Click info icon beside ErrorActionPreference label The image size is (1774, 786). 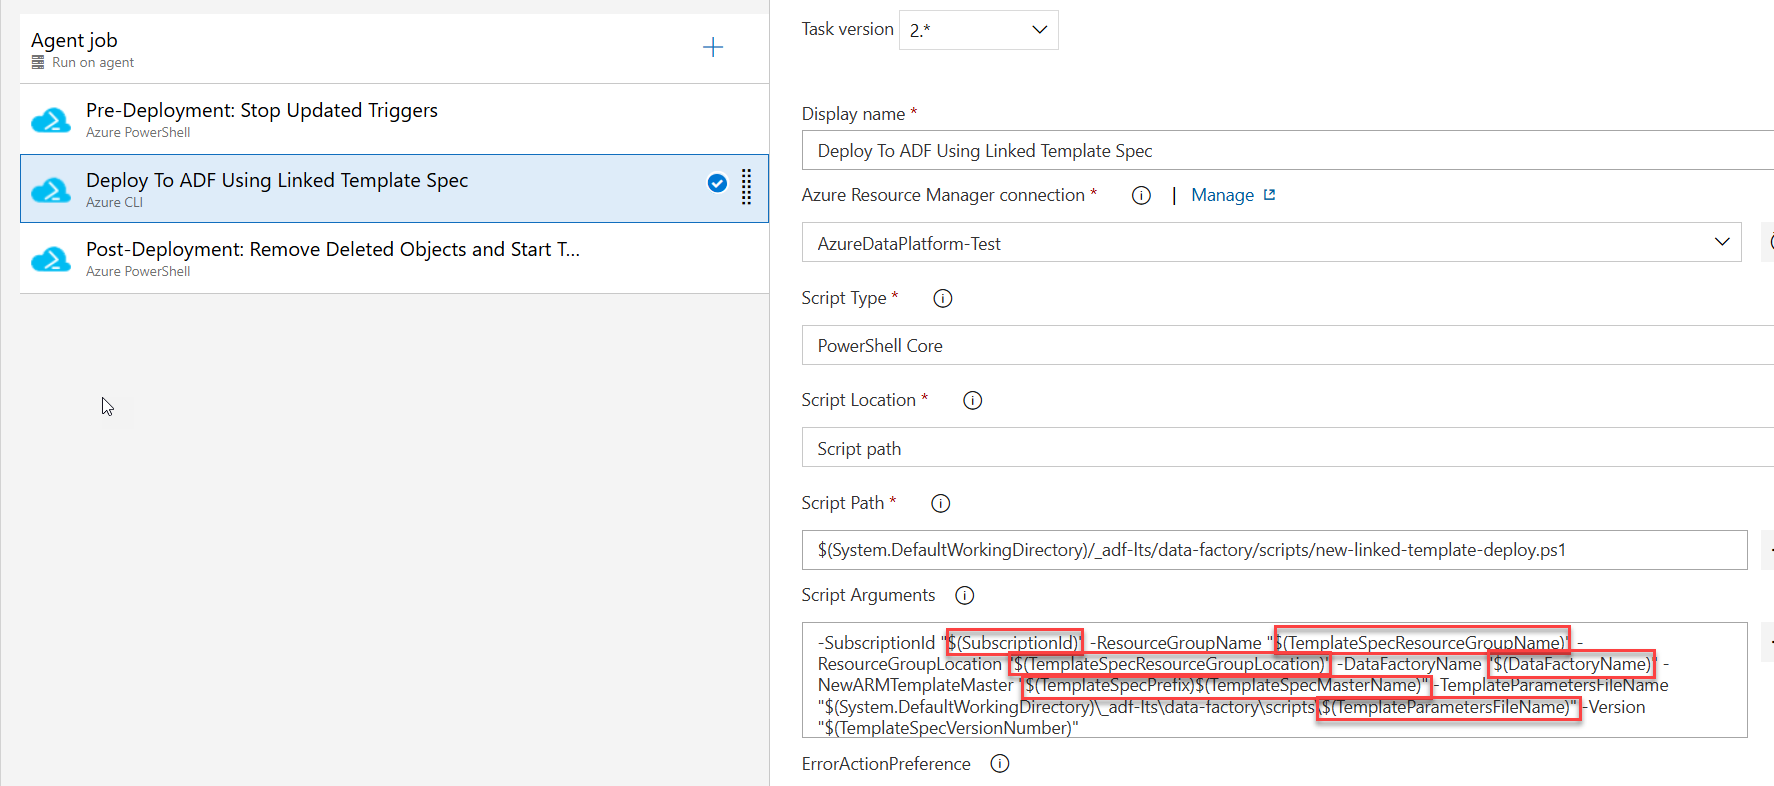tap(999, 764)
